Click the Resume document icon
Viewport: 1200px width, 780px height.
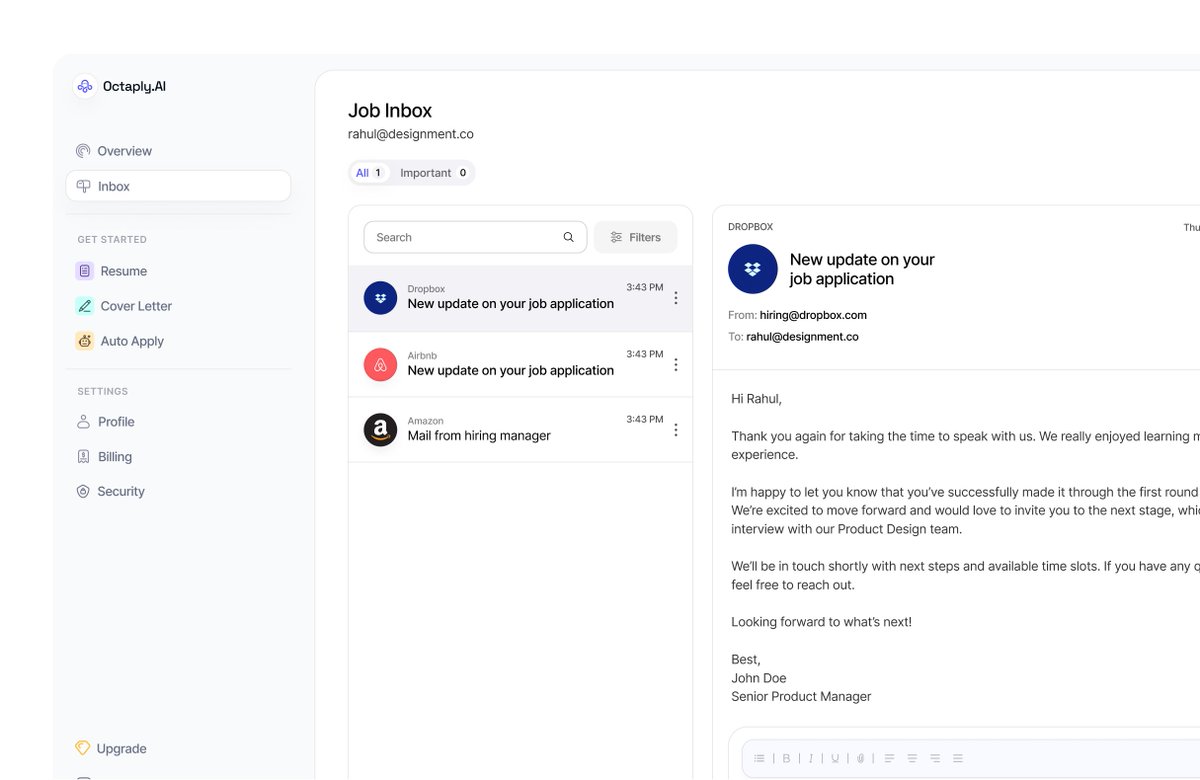coord(85,271)
